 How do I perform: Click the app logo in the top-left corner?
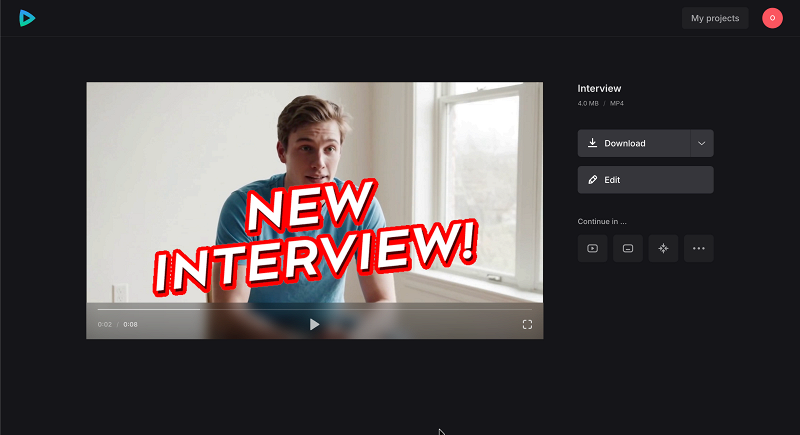coord(27,18)
